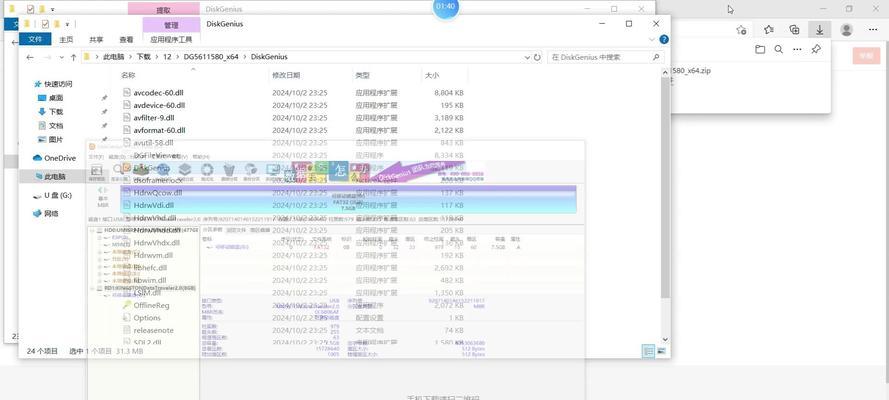Open the 查看 ribbon tab
This screenshot has width=889, height=400.
pyautogui.click(x=126, y=40)
